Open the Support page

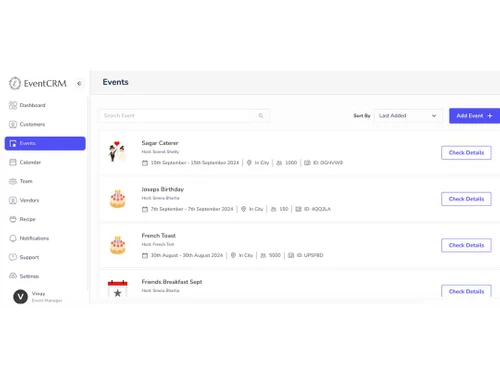[x=45, y=257]
